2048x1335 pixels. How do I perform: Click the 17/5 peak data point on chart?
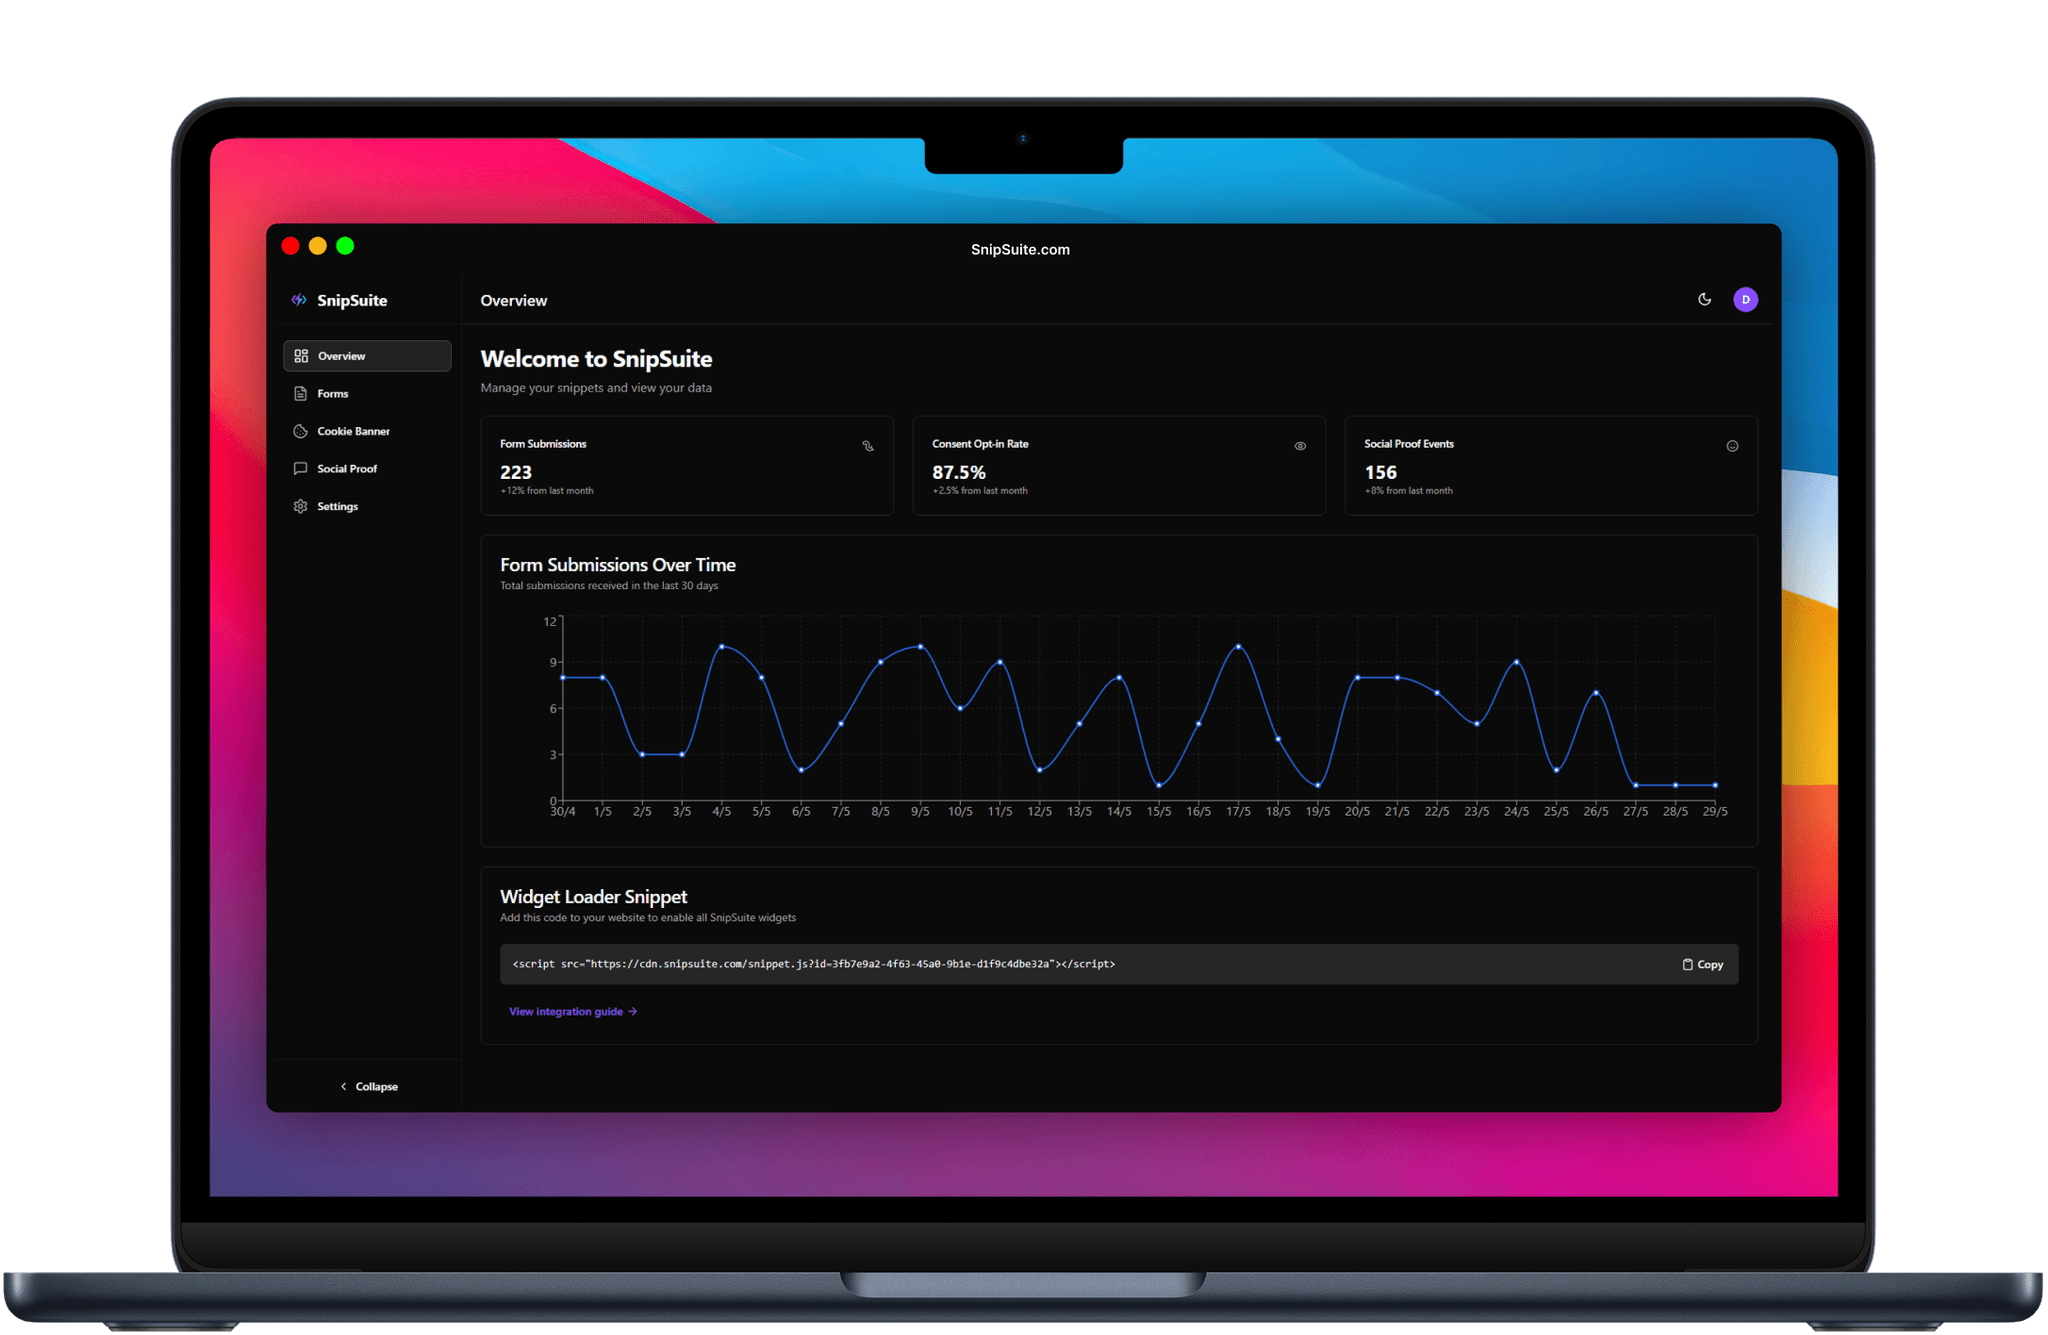1238,647
